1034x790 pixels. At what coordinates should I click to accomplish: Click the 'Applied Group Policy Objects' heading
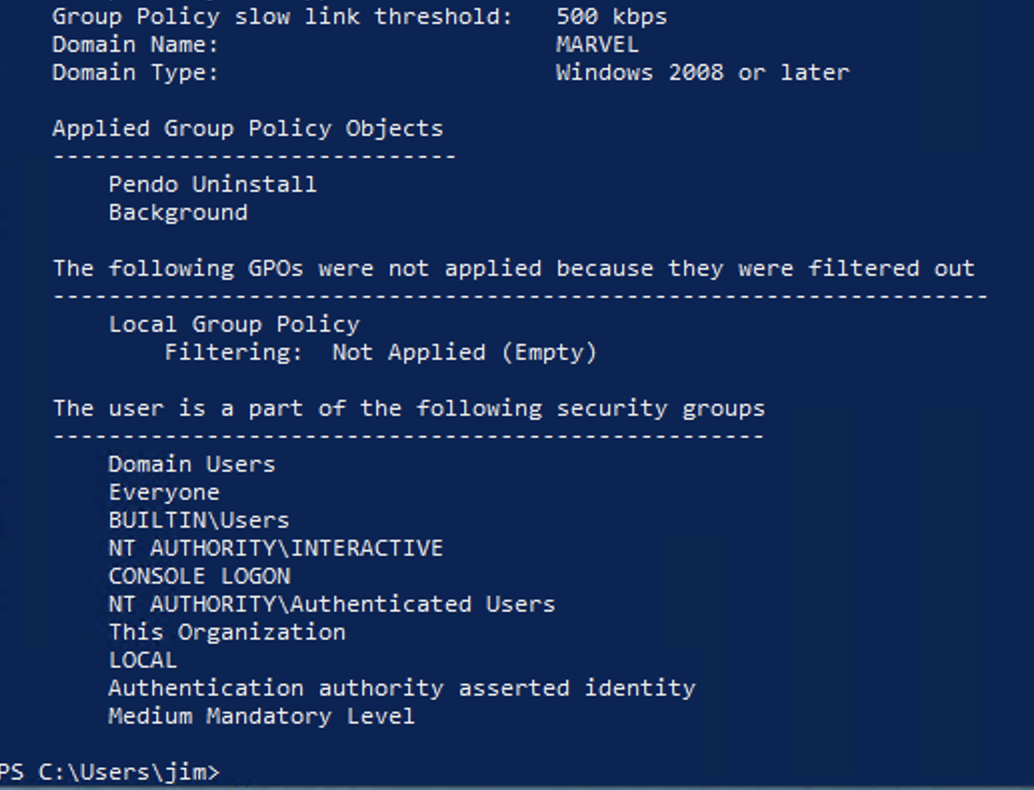[x=247, y=128]
